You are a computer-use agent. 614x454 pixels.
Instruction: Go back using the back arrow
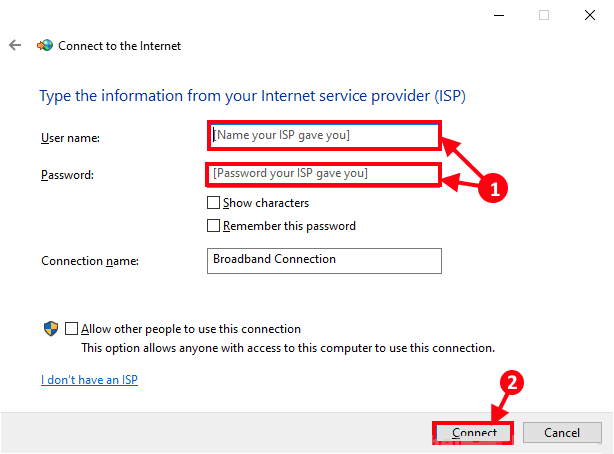[15, 46]
